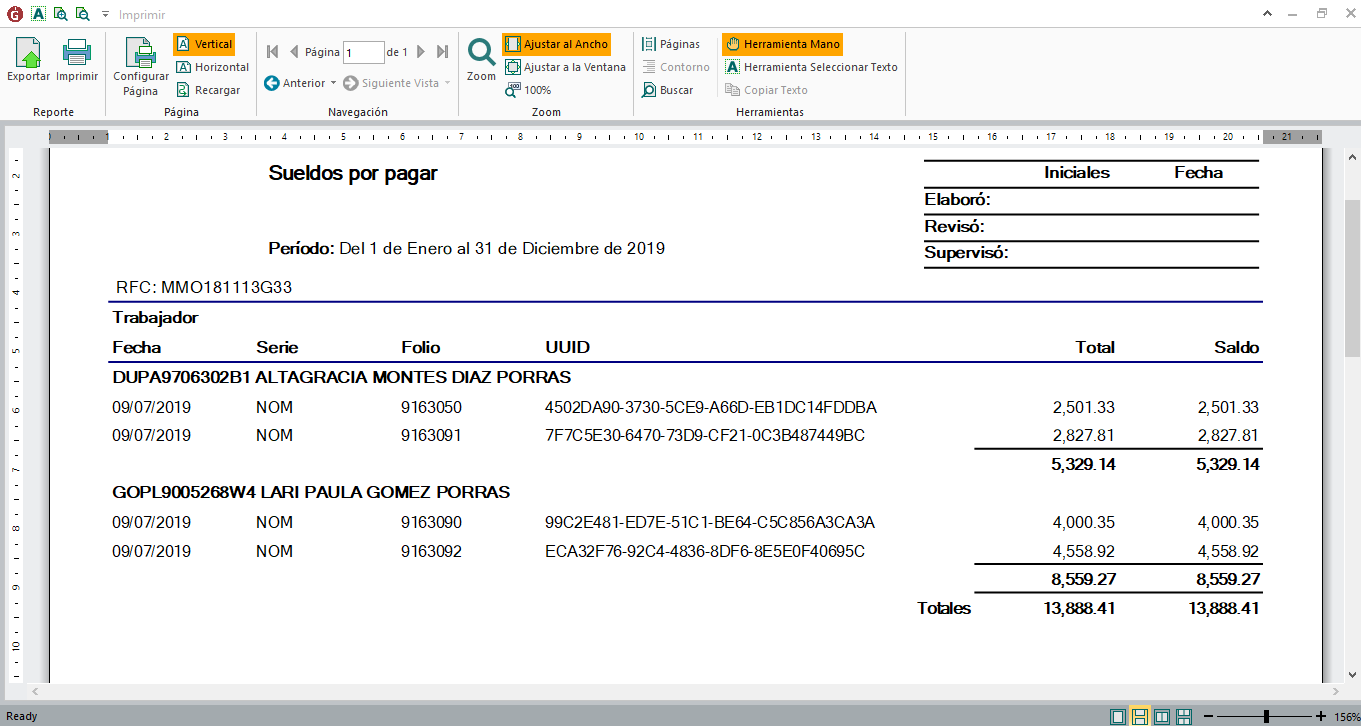Click the Anterior back button
Screen dimensions: 1361x726
click(x=295, y=83)
